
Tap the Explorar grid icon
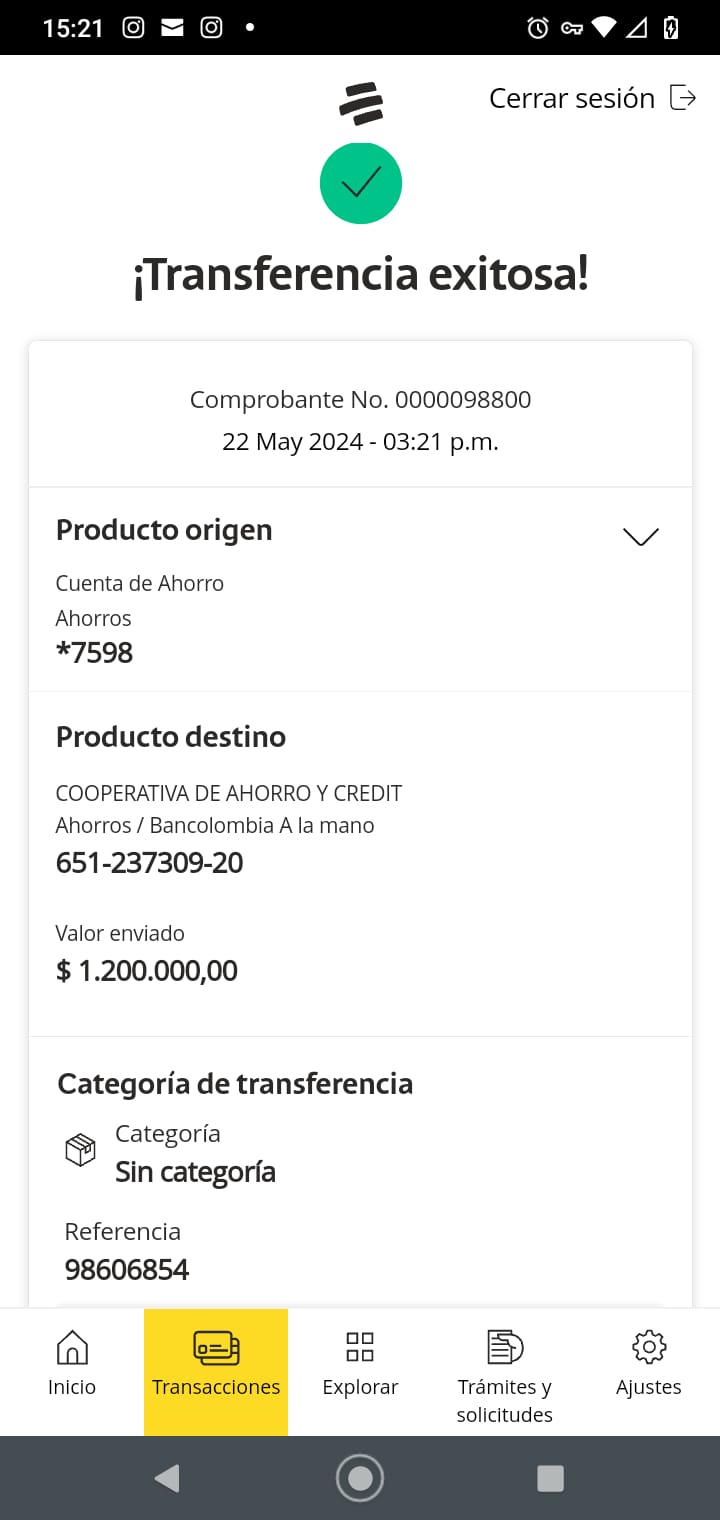click(360, 1347)
